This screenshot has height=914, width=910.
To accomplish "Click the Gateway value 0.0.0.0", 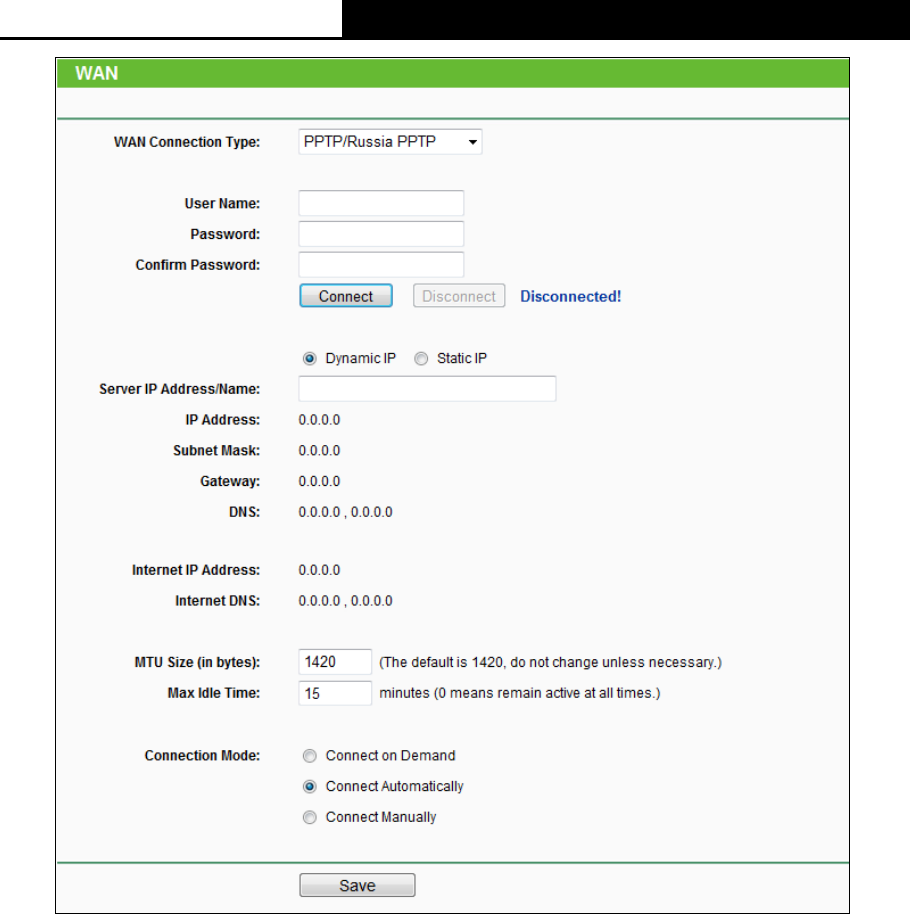I will [319, 481].
